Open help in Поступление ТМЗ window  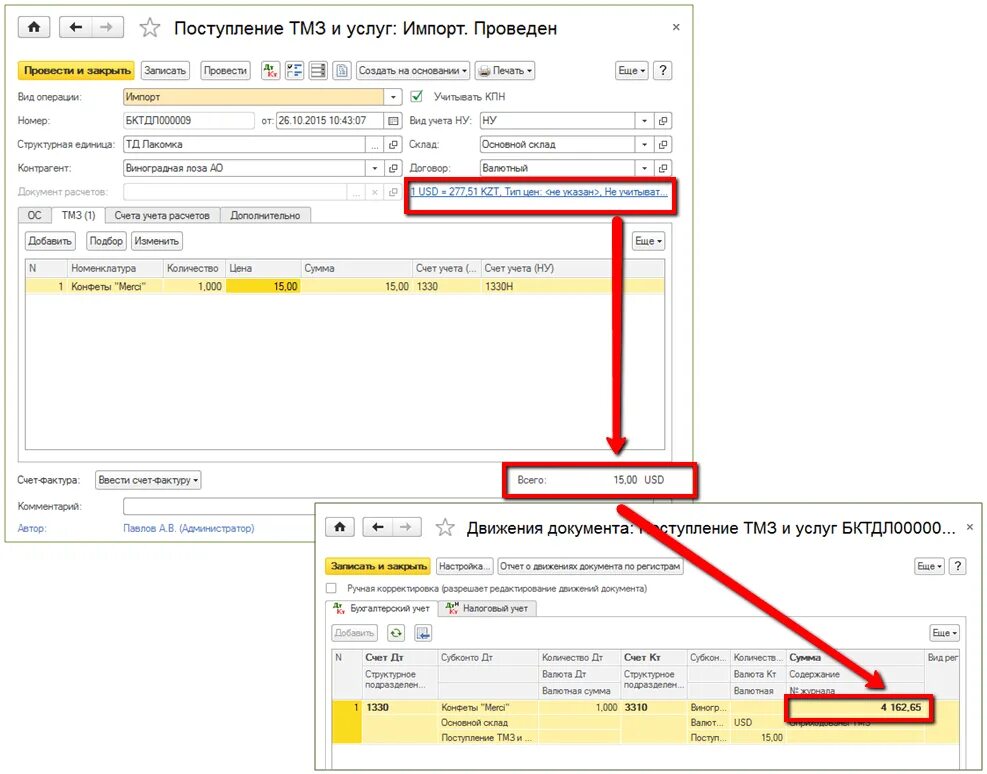click(662, 70)
